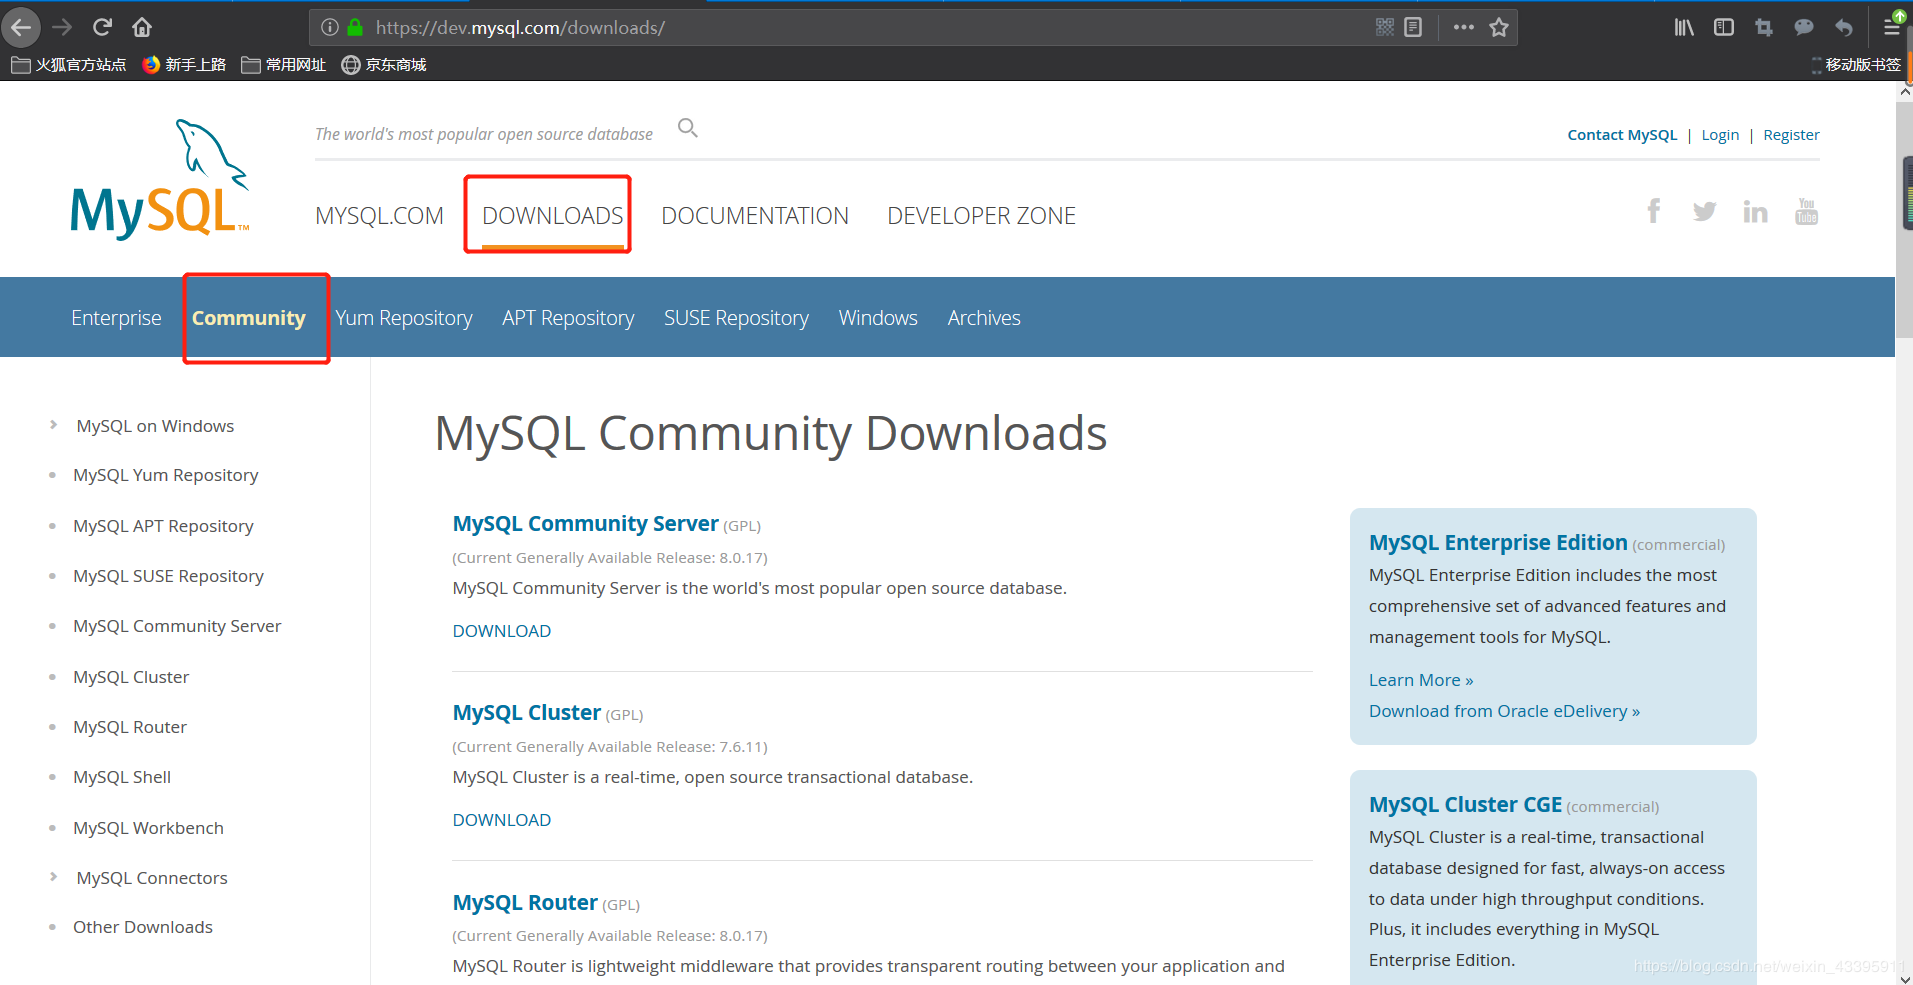Click the Twitter bird icon

tap(1704, 211)
